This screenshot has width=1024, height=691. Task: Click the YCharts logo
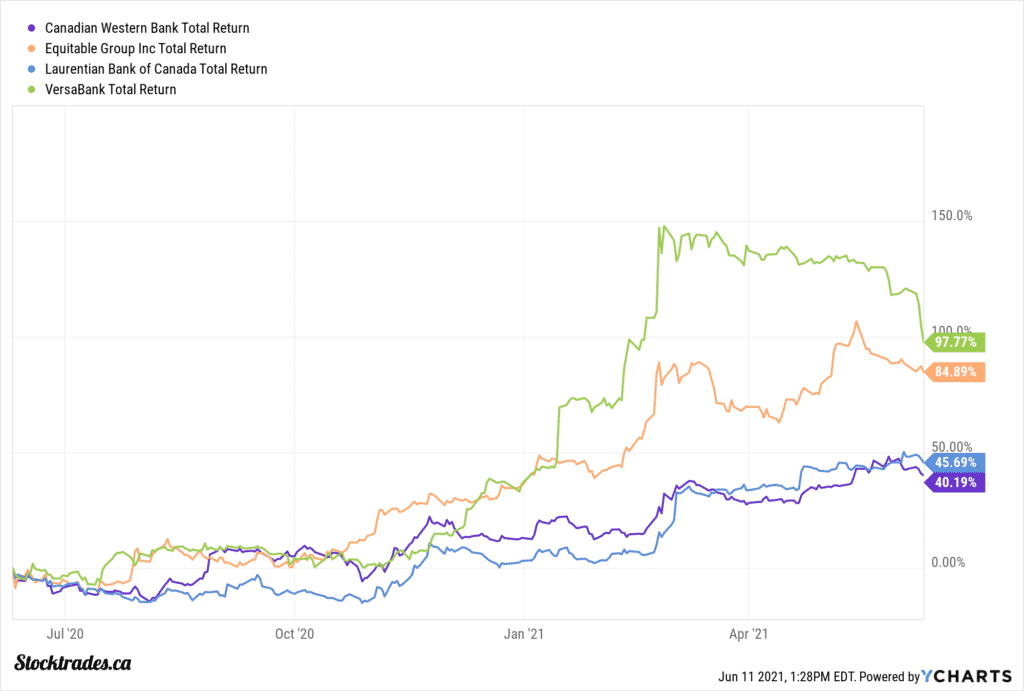click(x=965, y=675)
